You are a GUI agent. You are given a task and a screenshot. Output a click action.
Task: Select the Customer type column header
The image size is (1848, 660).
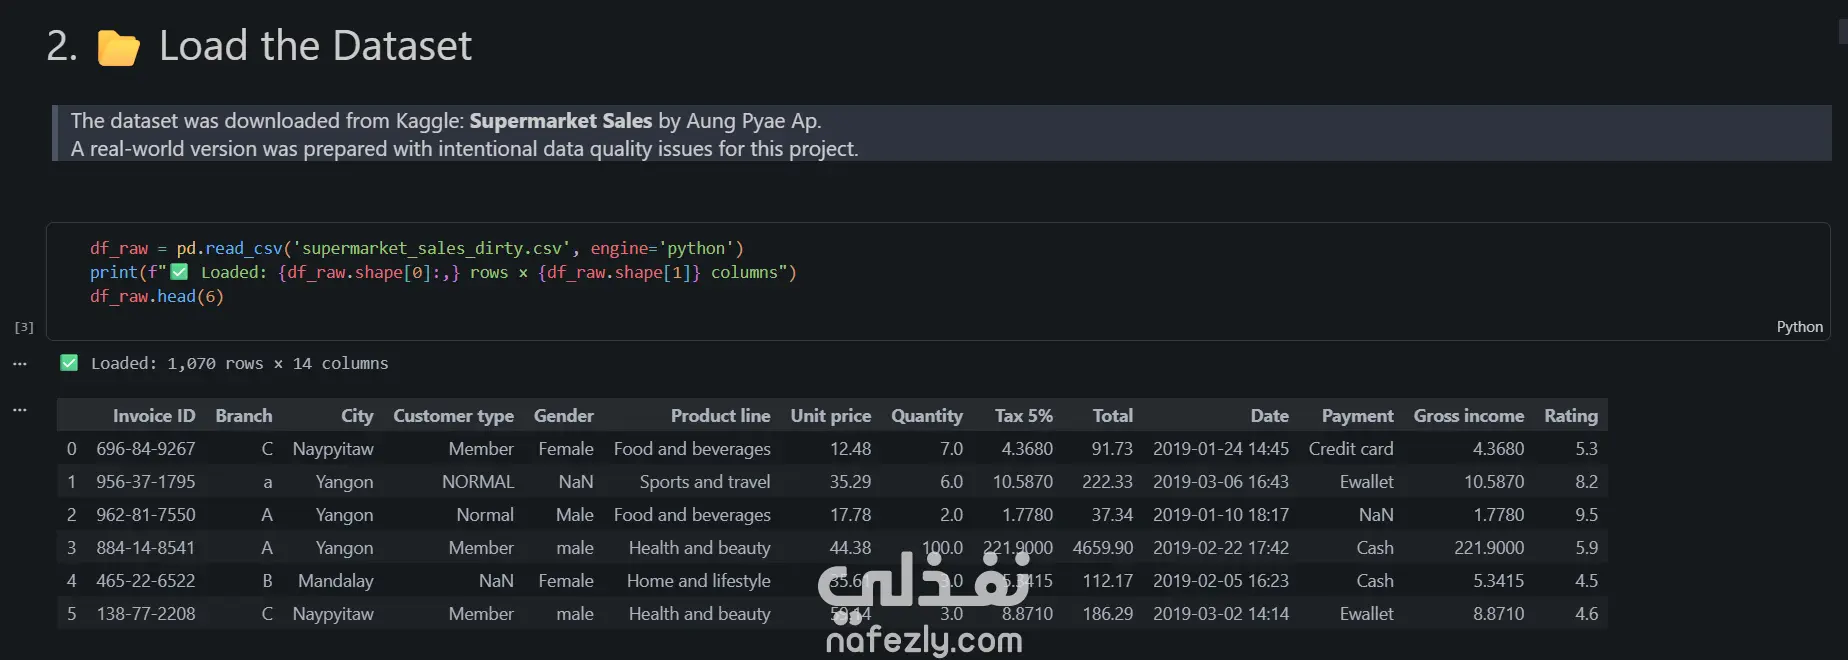click(x=453, y=416)
